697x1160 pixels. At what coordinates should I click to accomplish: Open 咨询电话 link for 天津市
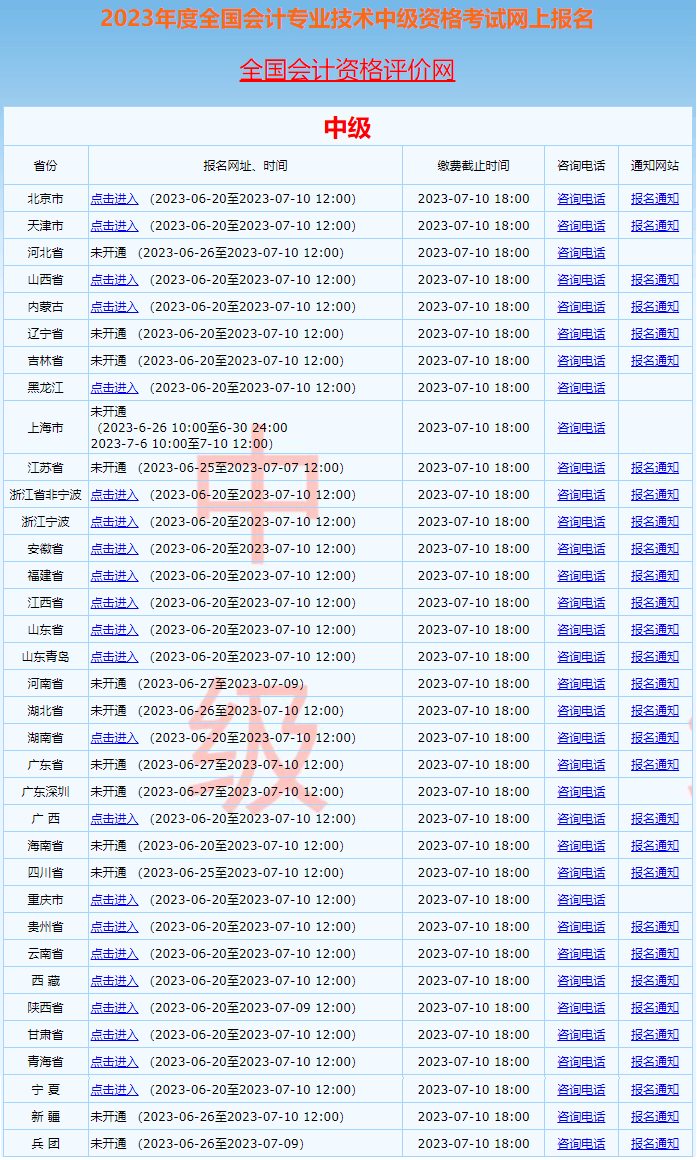[581, 226]
